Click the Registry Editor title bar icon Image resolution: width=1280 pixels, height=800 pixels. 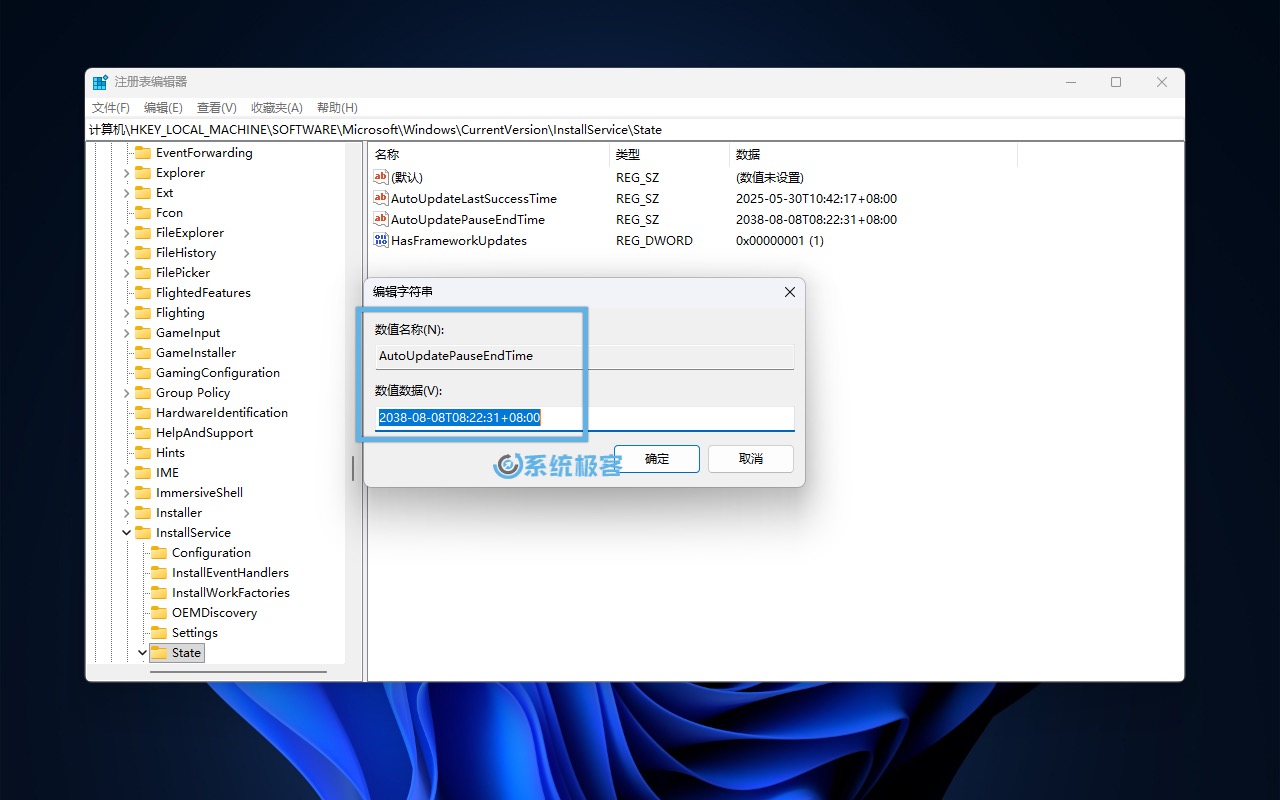pos(99,81)
